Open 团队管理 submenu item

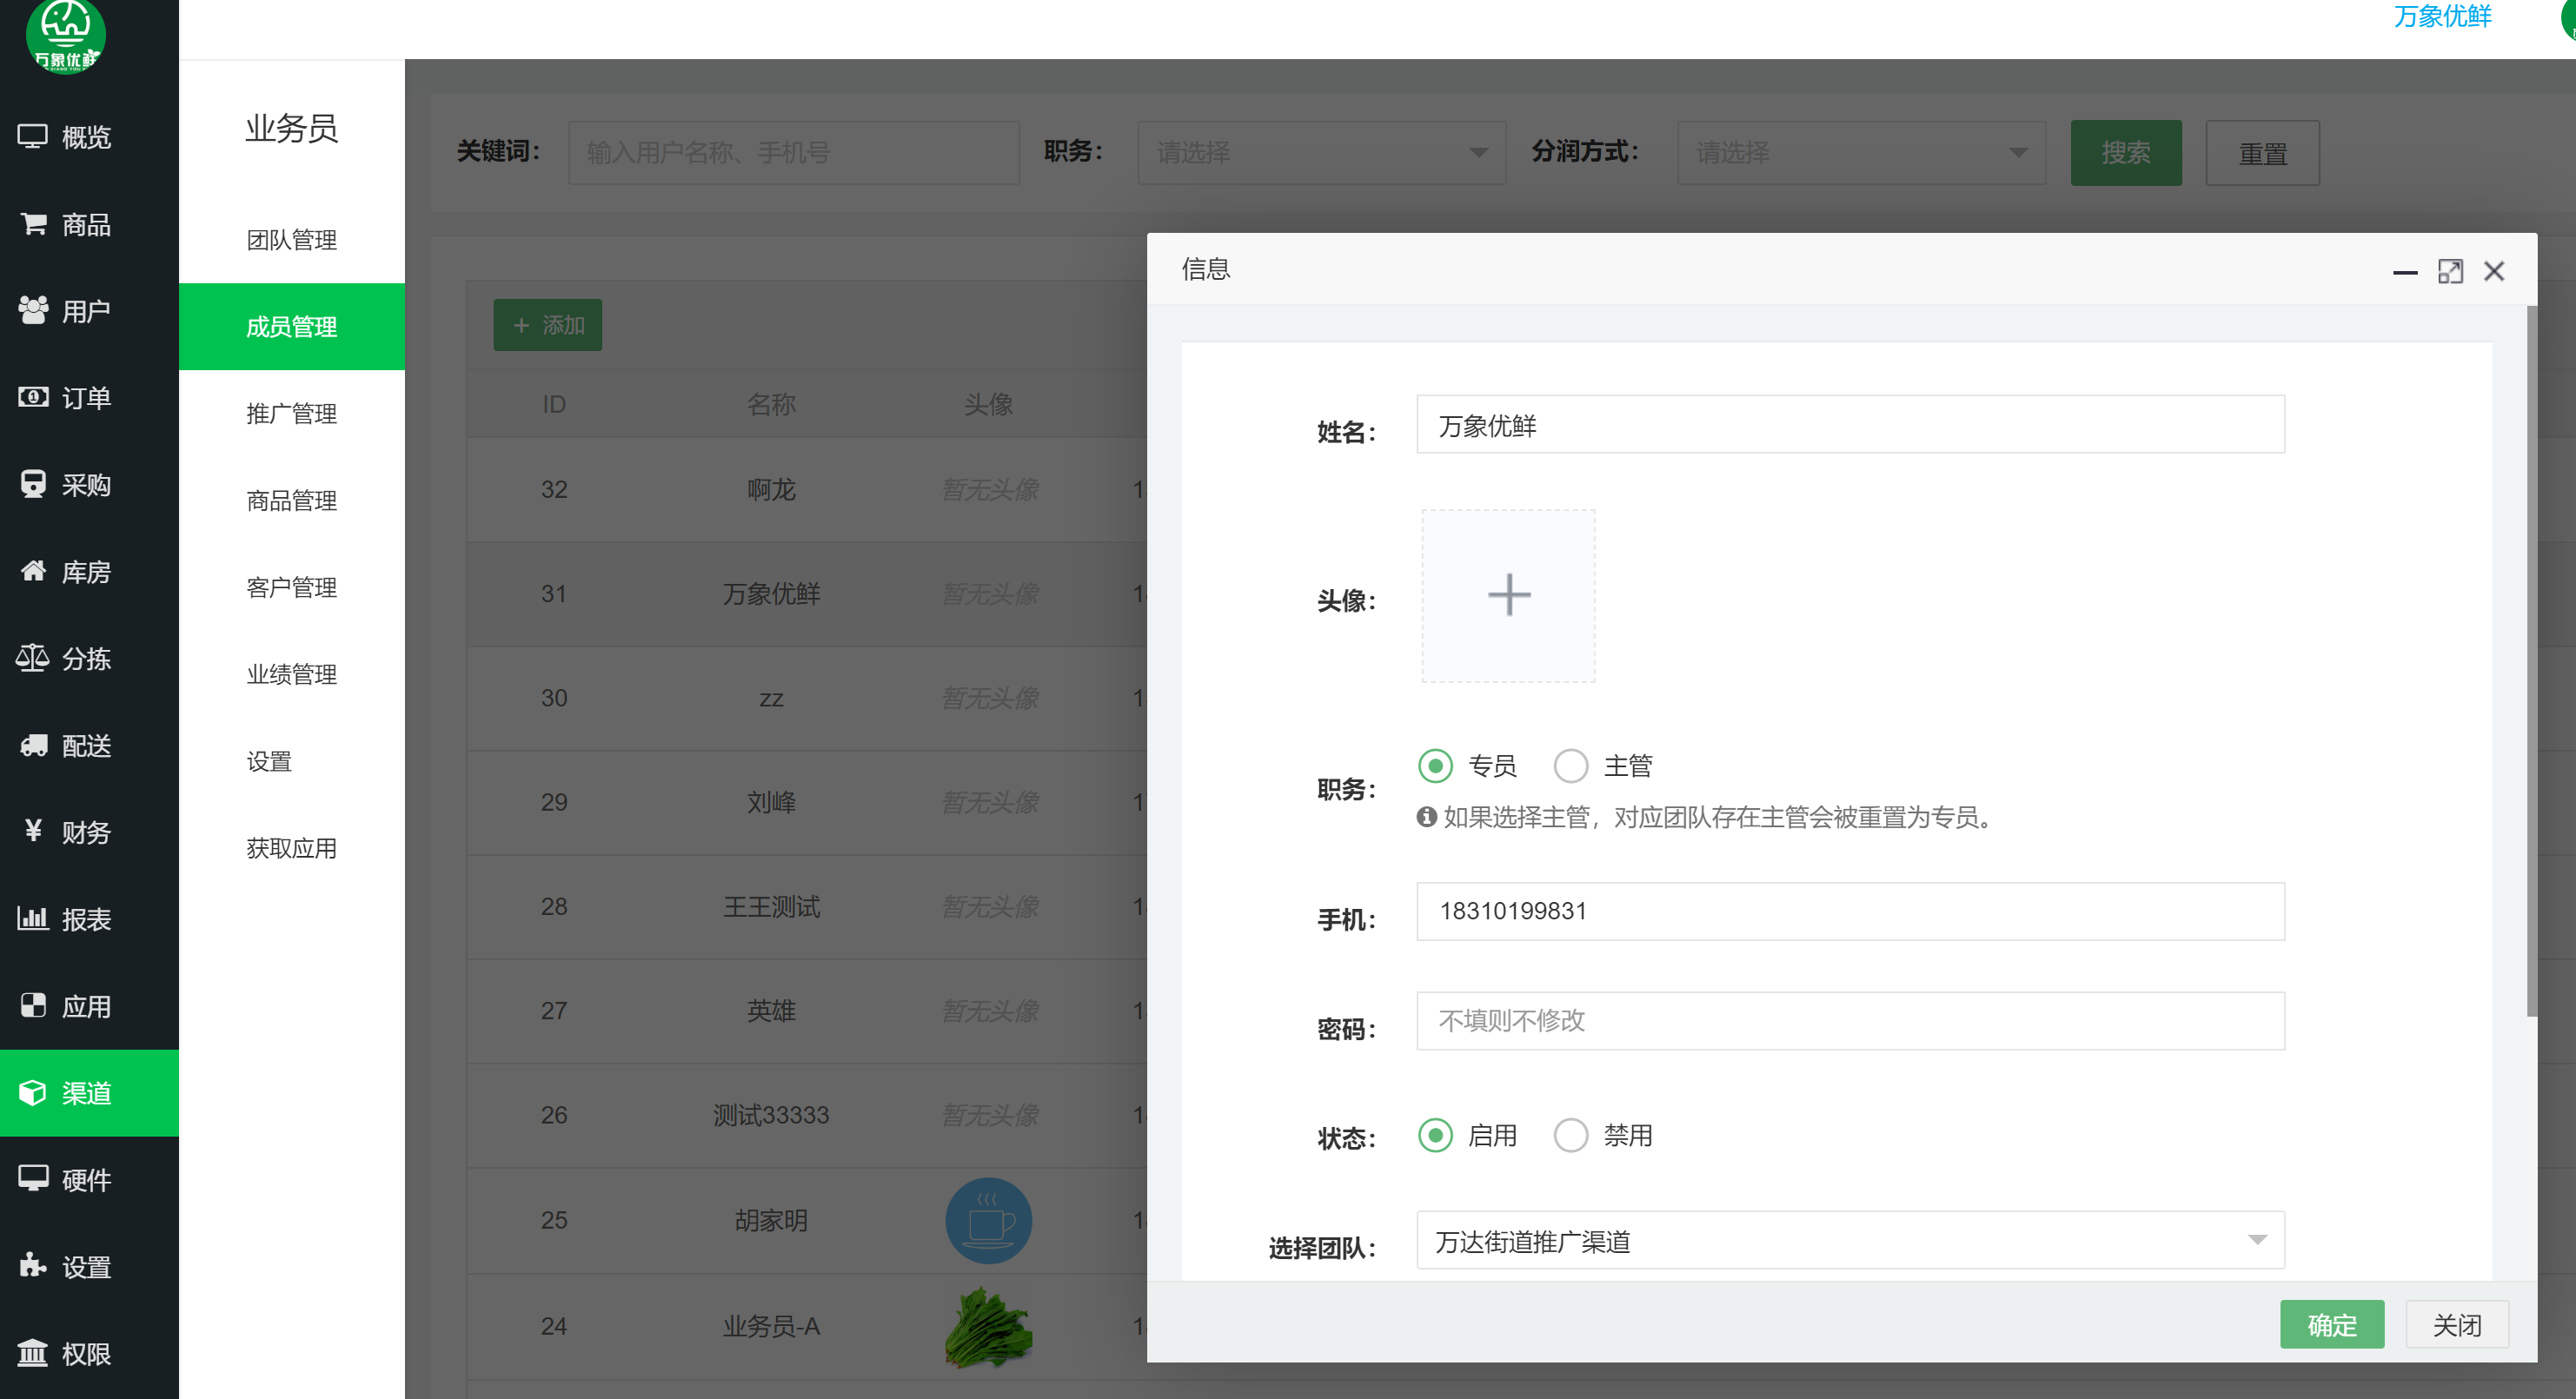coord(291,240)
